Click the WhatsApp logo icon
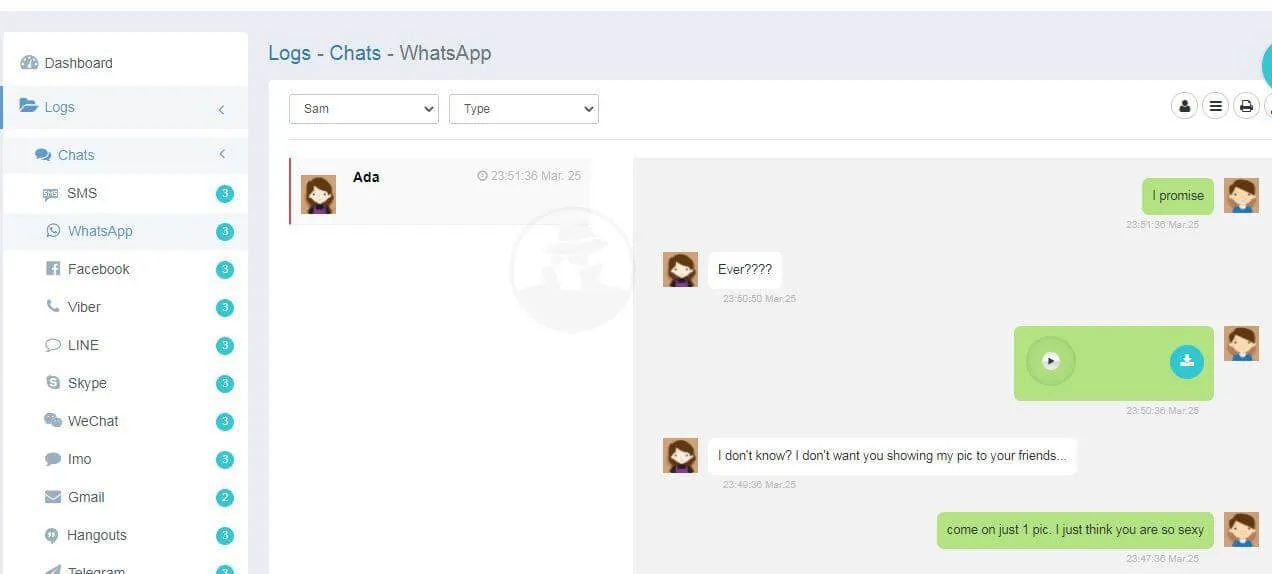This screenshot has height=574, width=1272. 53,231
